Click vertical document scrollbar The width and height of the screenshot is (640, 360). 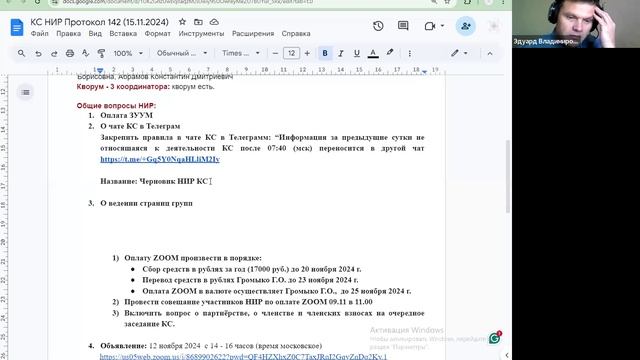coord(508,176)
